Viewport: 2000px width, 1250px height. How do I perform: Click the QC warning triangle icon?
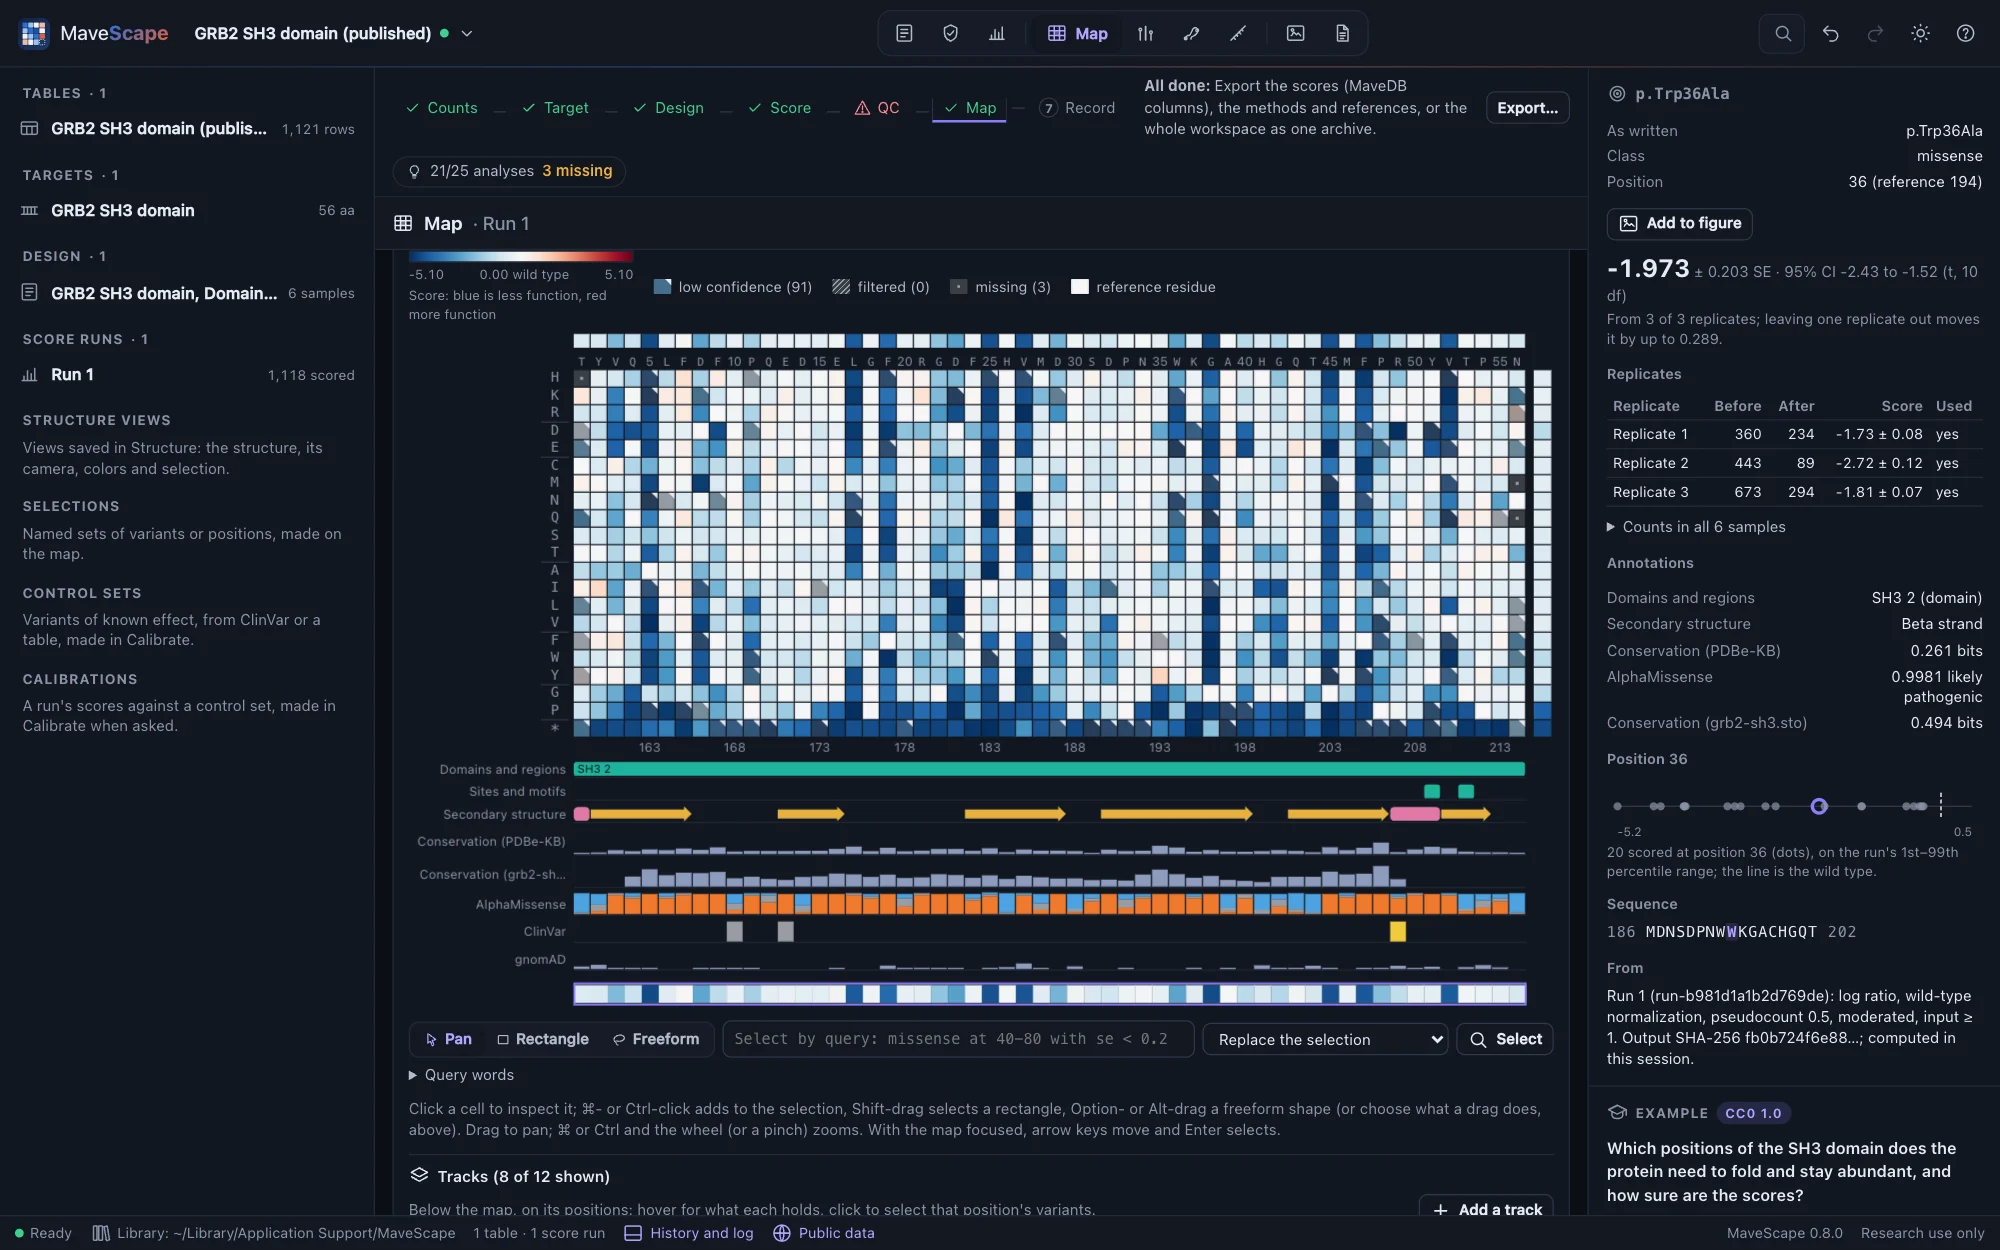pos(862,107)
